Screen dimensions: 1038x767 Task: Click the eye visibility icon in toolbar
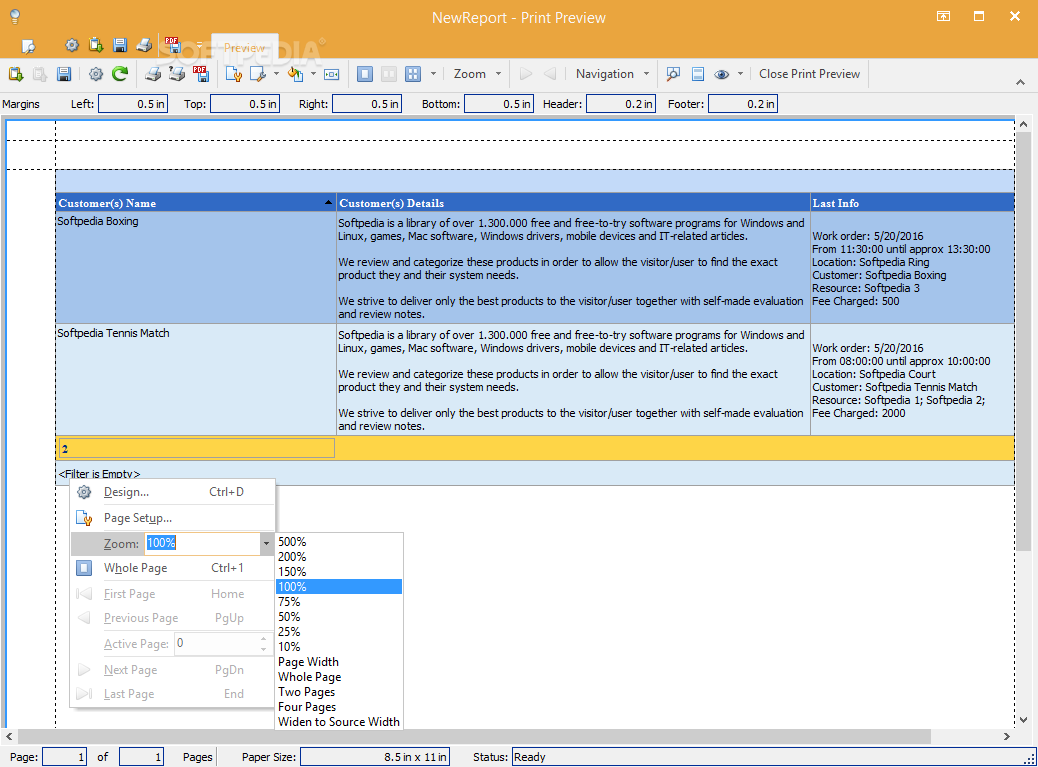click(x=722, y=74)
